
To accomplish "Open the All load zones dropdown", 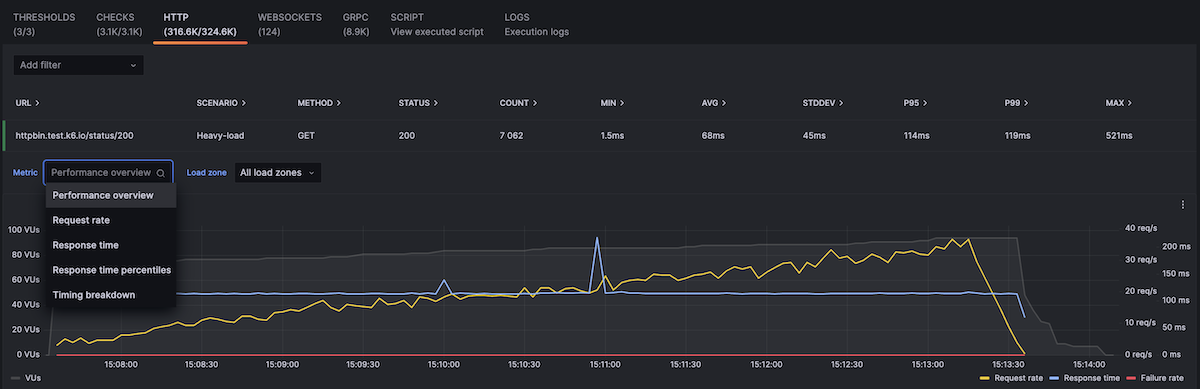I will [x=278, y=172].
